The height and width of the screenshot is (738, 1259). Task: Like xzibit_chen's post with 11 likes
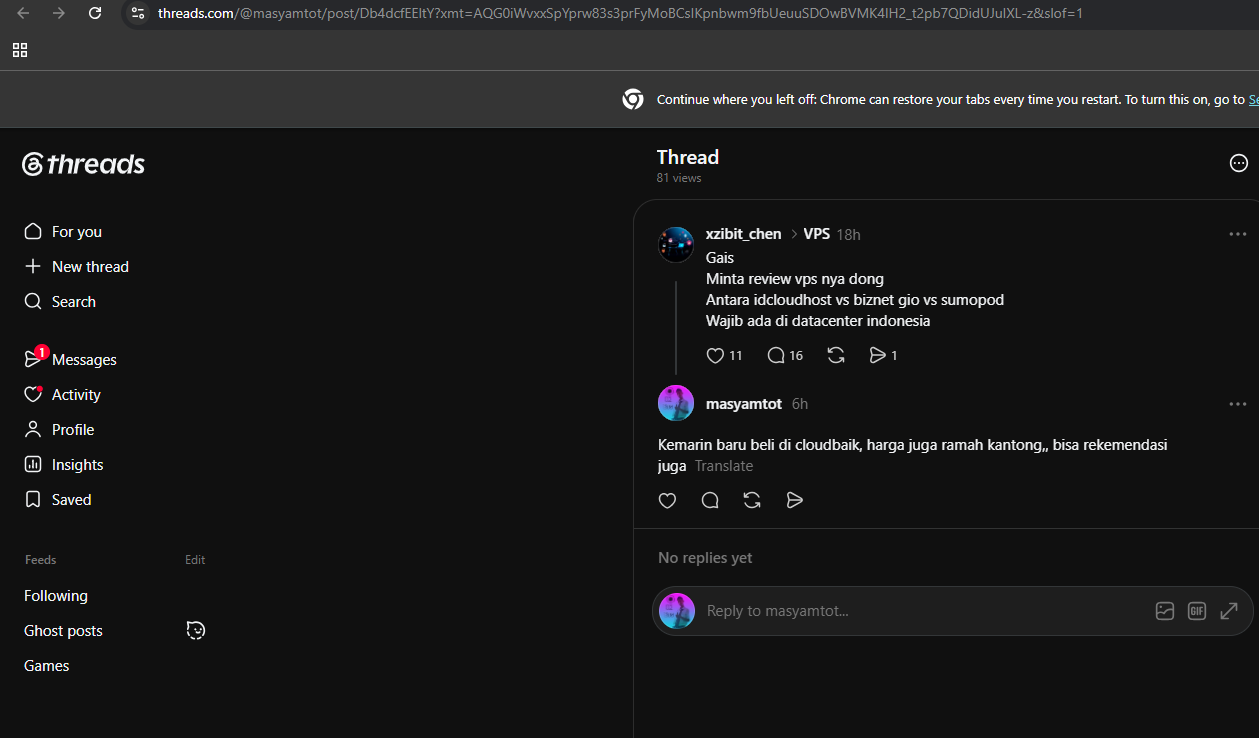[x=724, y=355]
